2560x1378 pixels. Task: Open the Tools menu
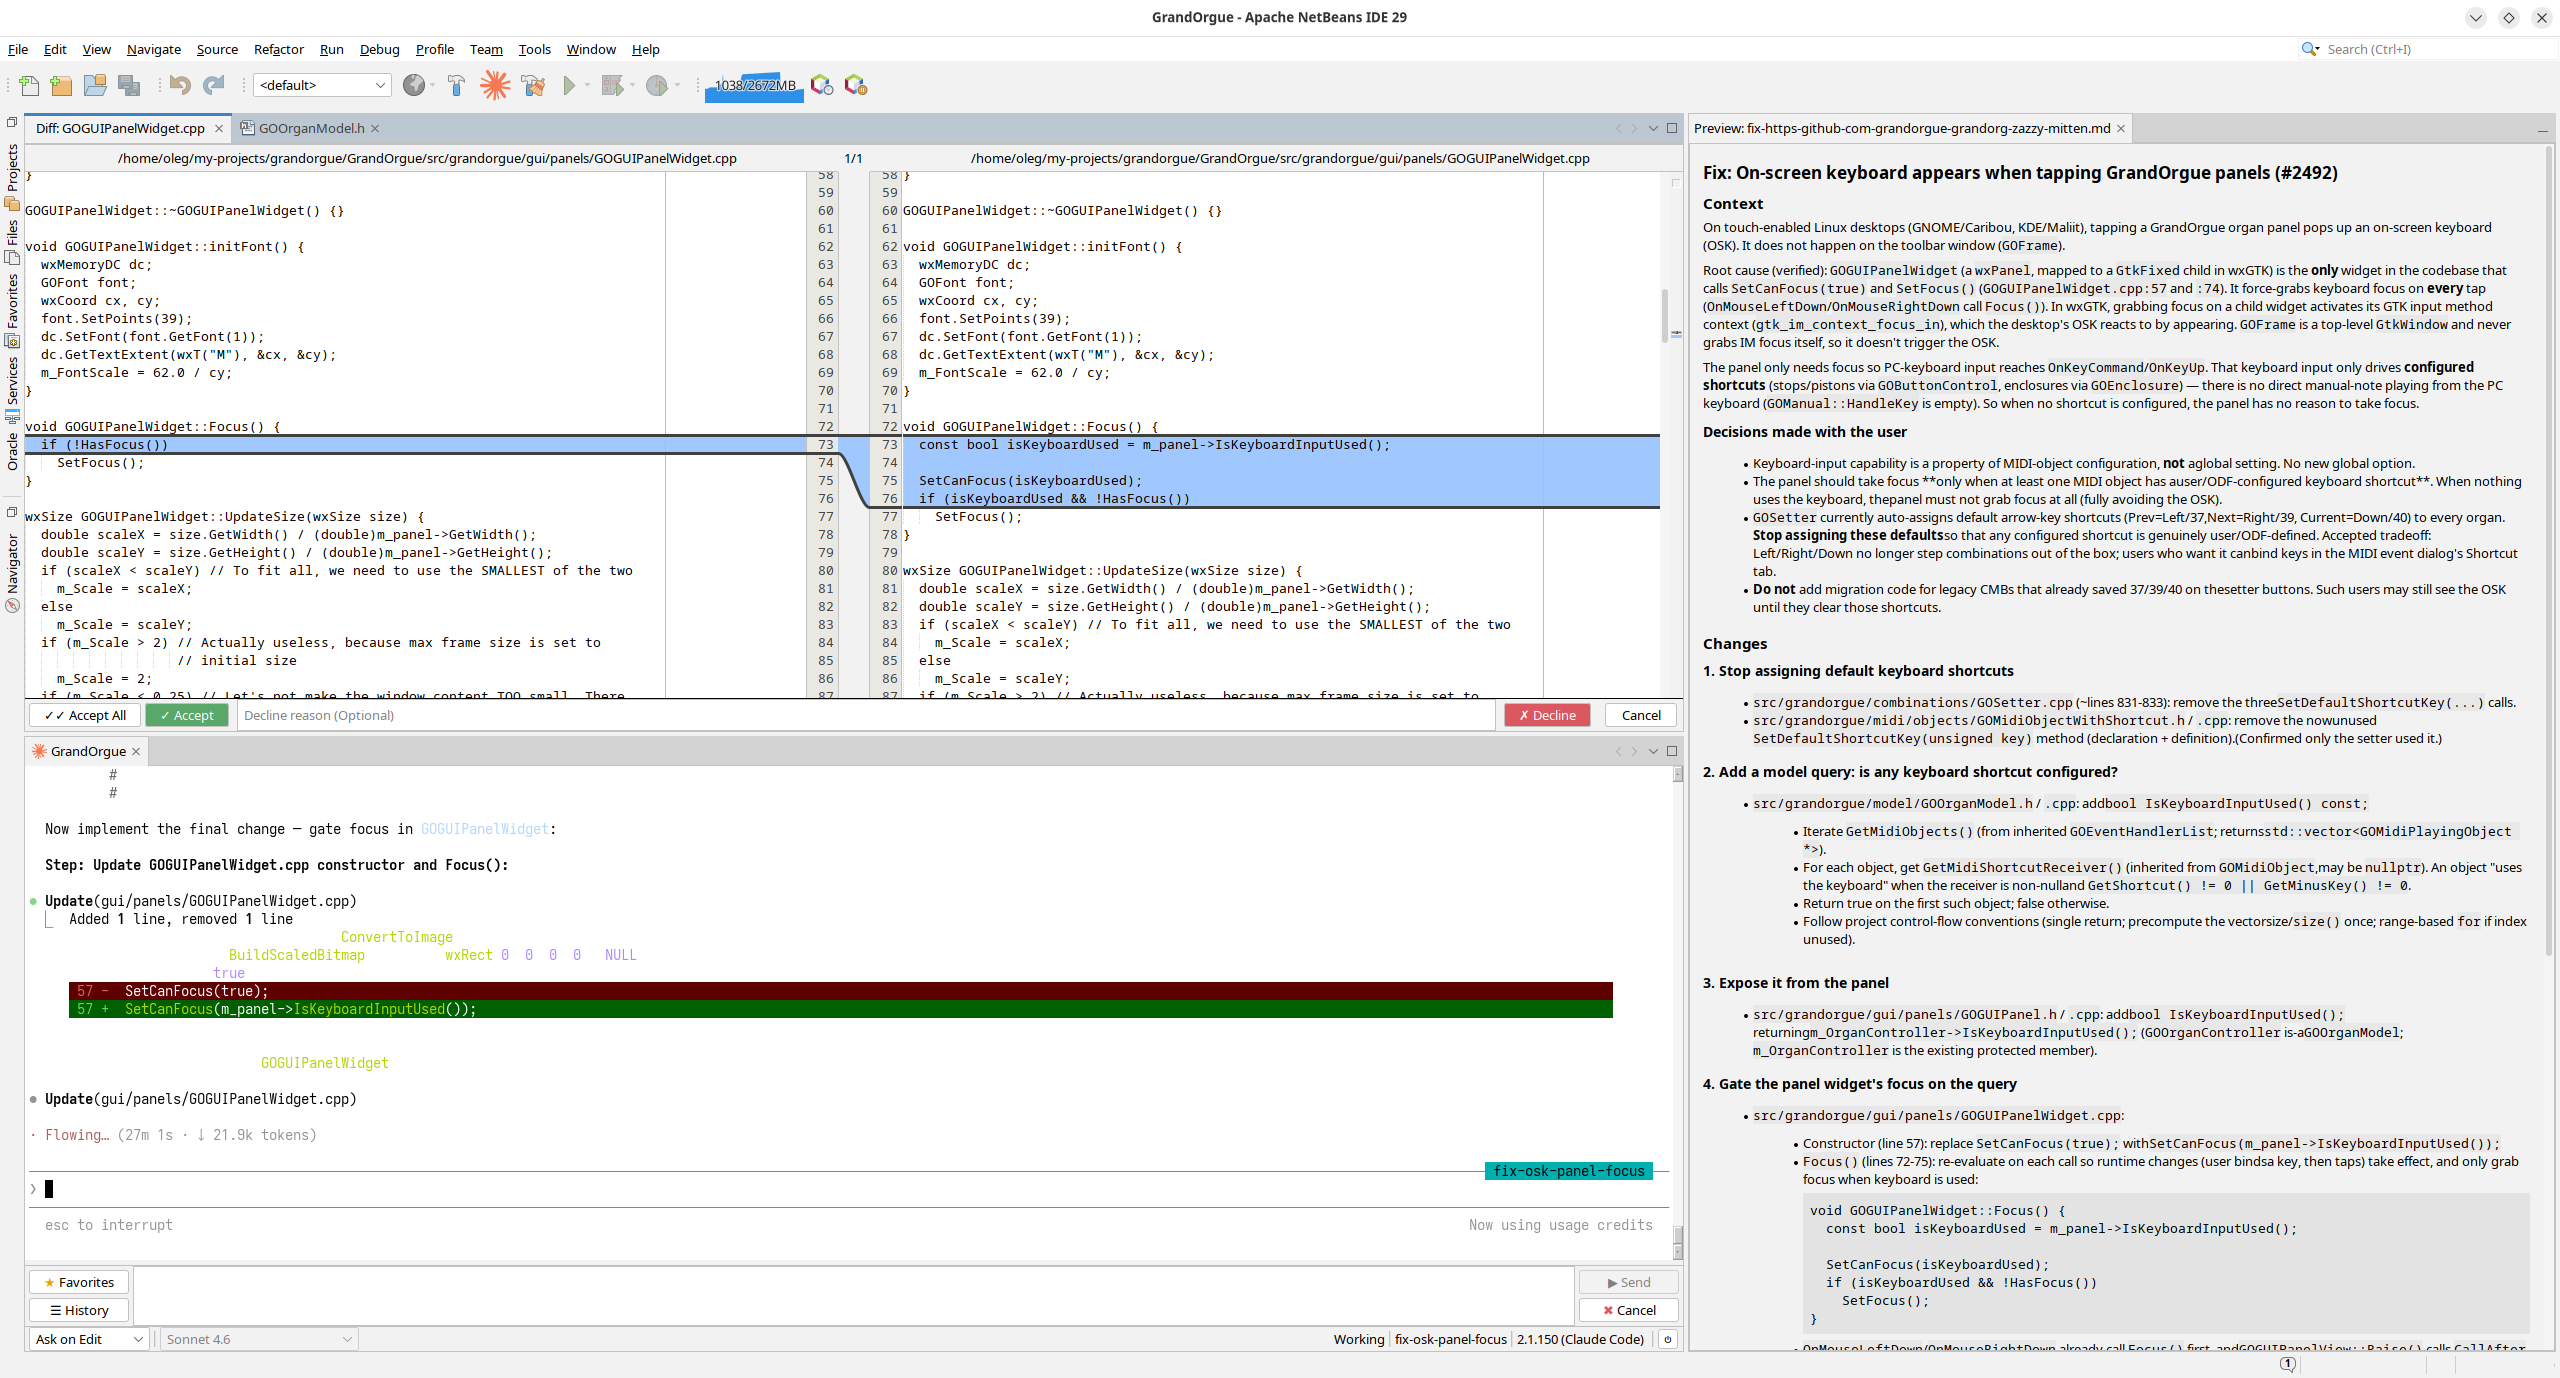[x=535, y=49]
